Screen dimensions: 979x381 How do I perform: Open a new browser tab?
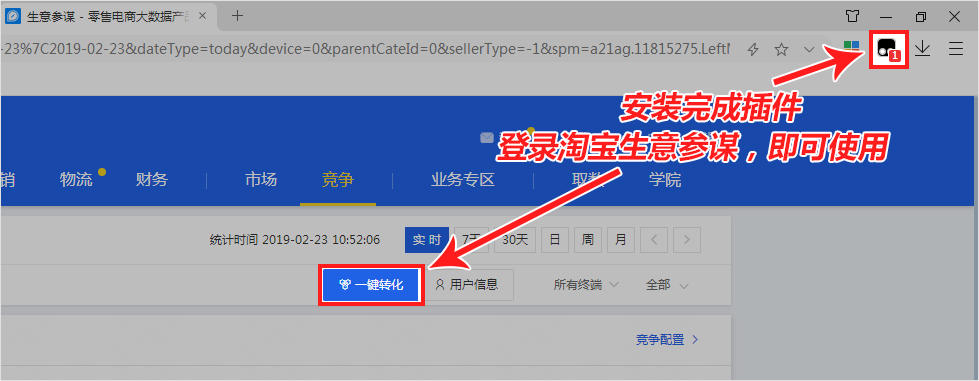(x=237, y=16)
